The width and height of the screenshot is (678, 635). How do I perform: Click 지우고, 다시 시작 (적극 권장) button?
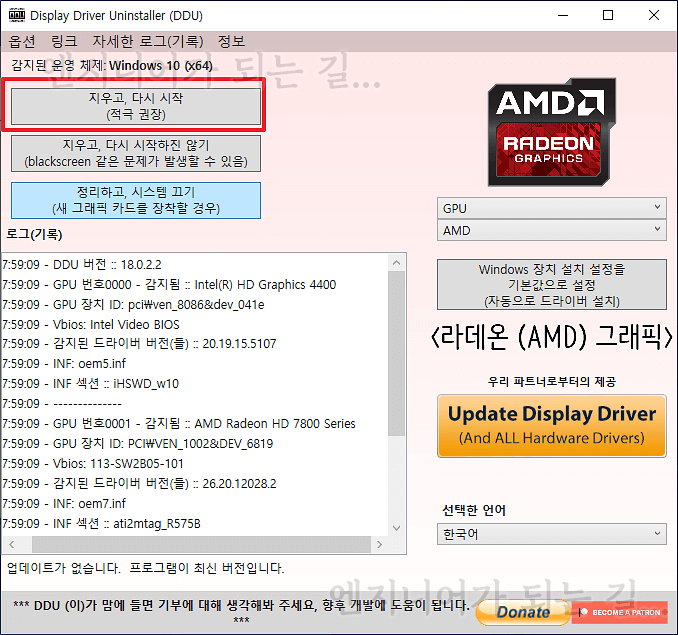coord(136,106)
